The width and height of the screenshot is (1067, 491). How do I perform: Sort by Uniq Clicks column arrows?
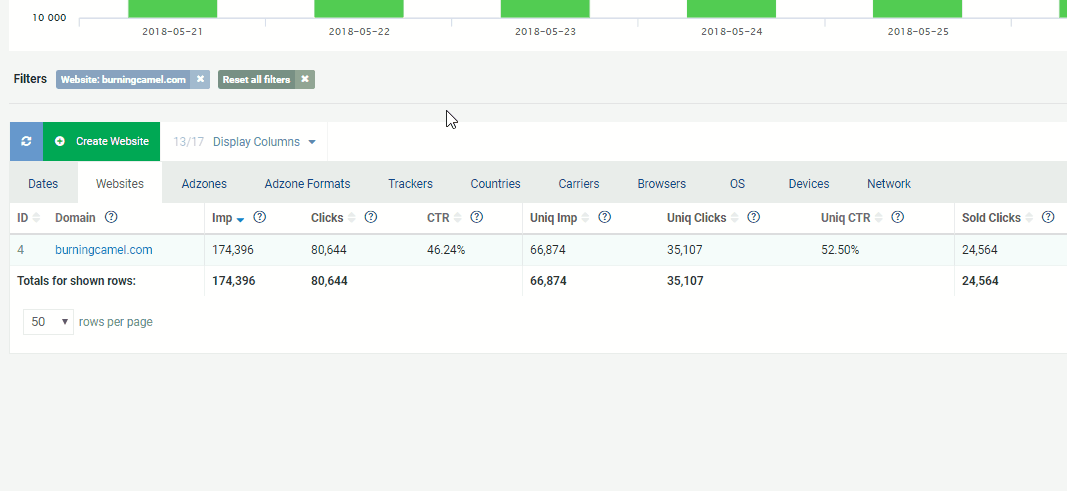(x=734, y=218)
